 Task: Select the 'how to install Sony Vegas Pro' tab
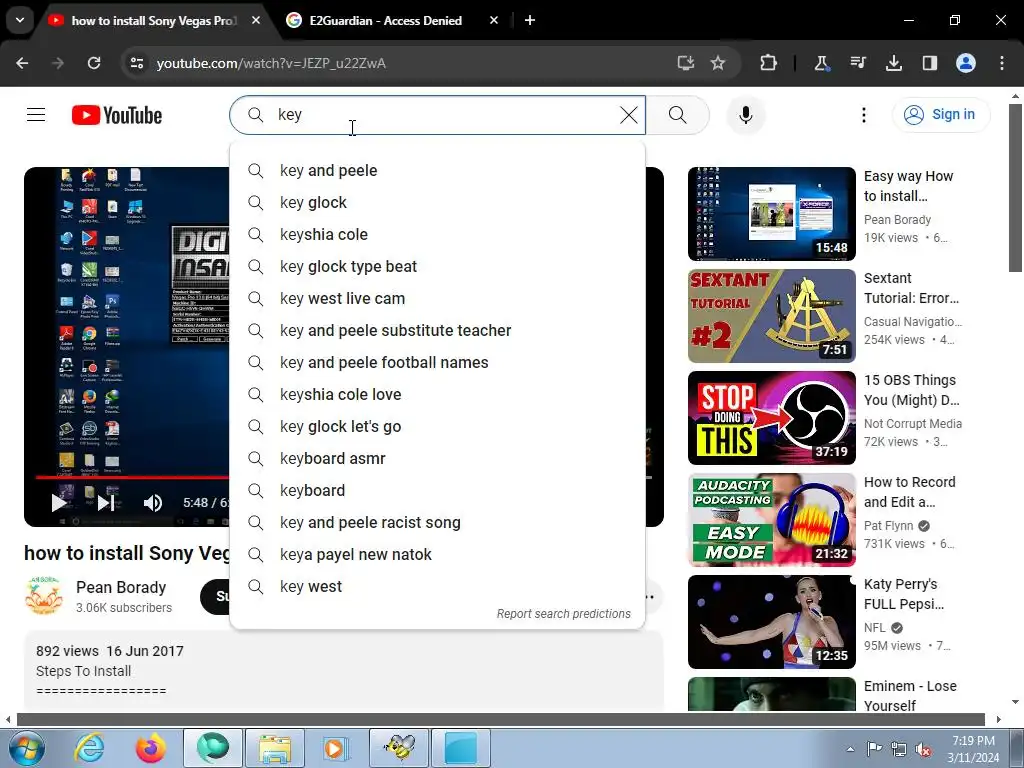click(x=153, y=21)
